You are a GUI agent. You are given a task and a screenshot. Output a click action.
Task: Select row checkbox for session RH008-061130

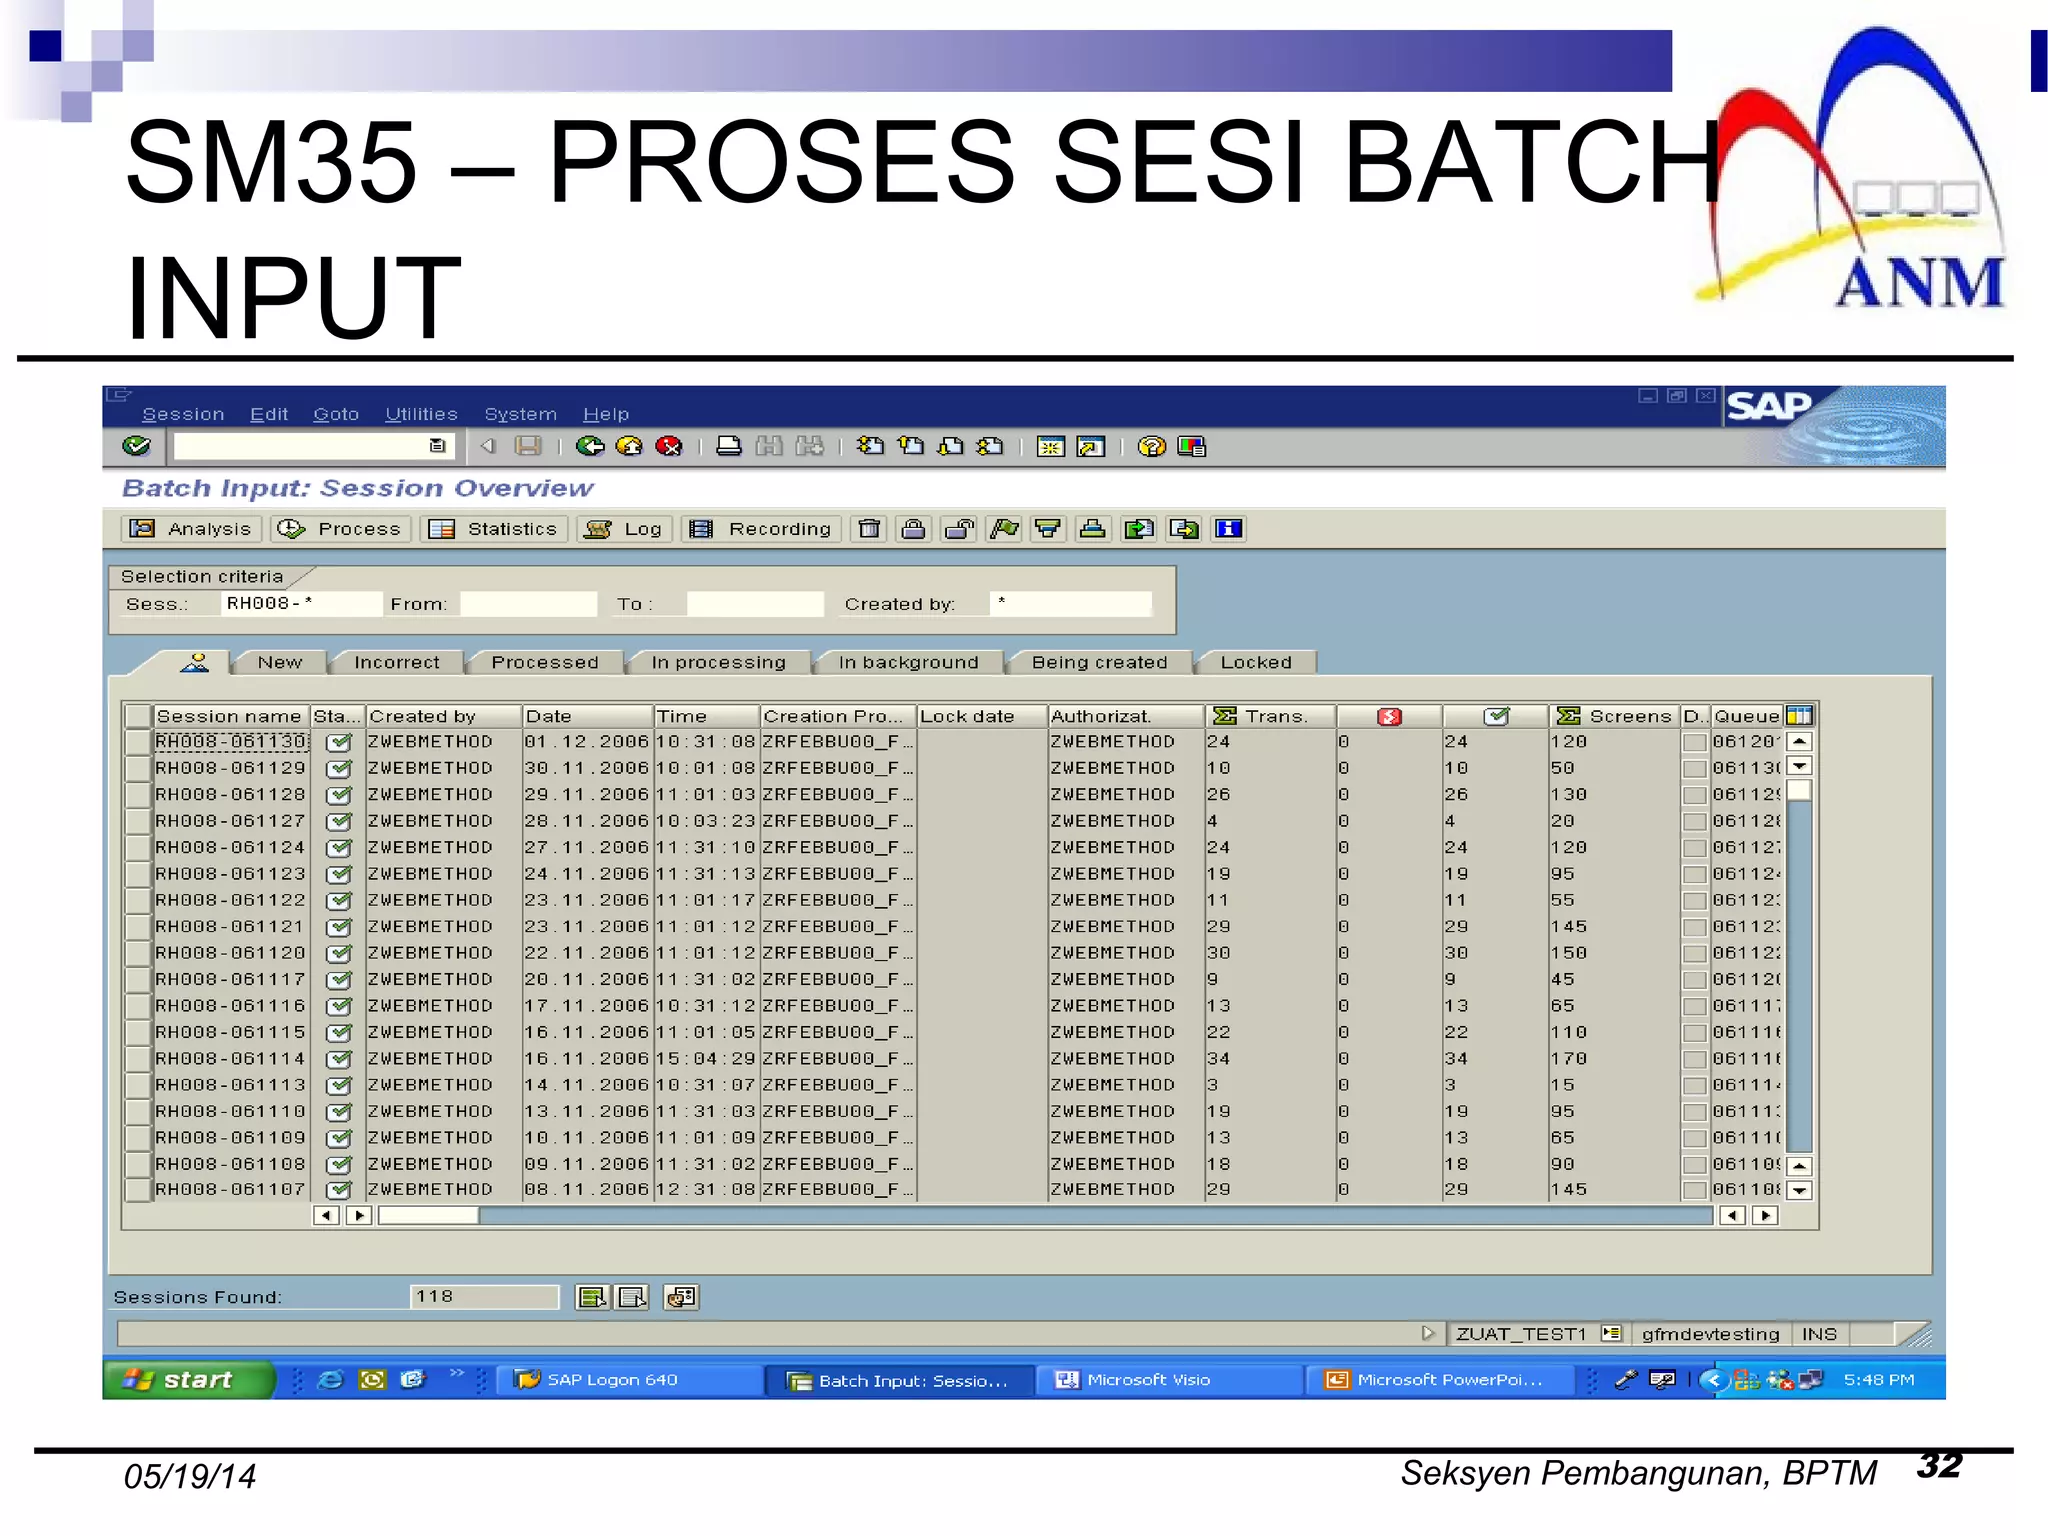[x=138, y=742]
